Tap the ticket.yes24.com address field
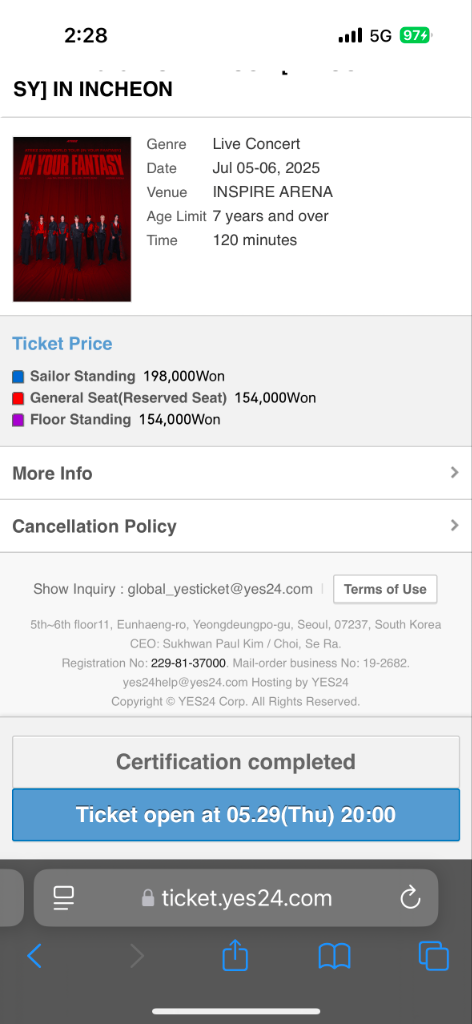Screen dimensions: 472x1024 tap(236, 898)
